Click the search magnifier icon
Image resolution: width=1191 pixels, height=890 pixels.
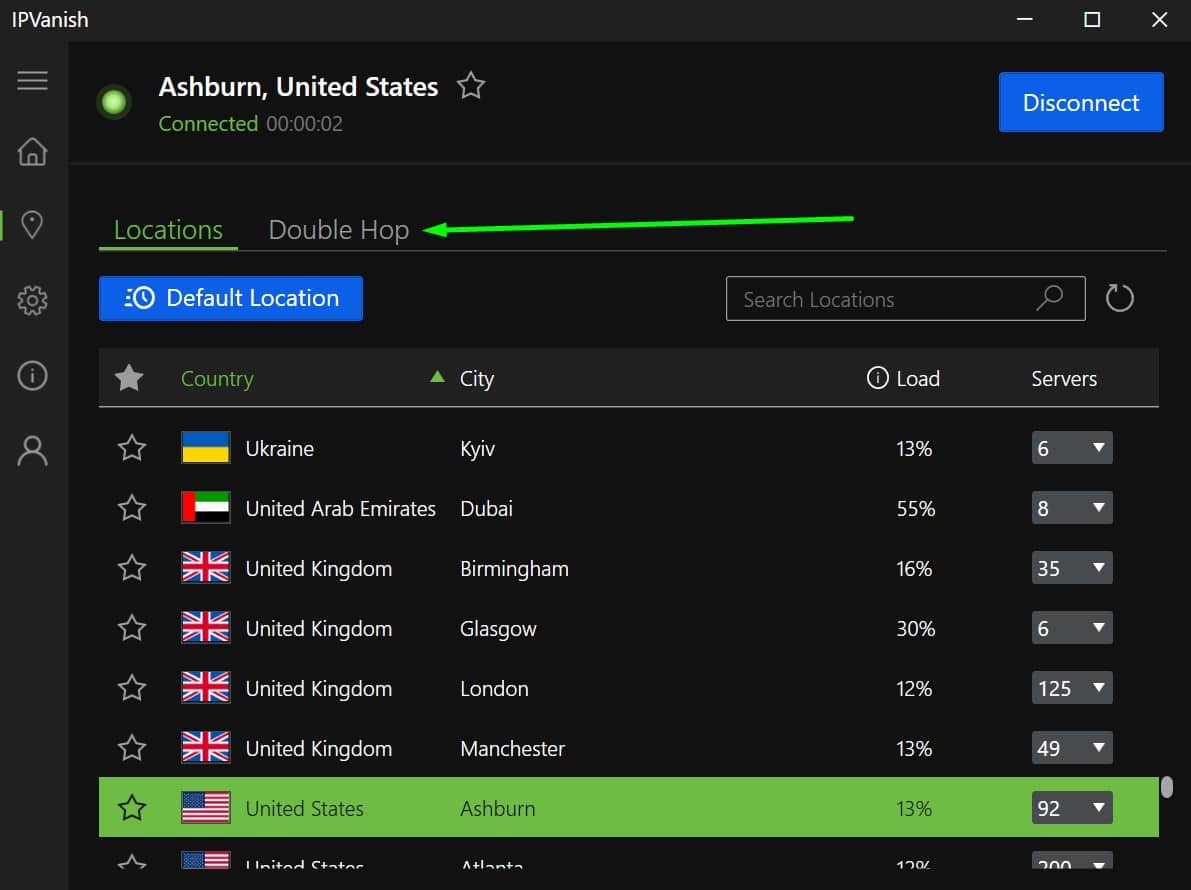click(1050, 297)
